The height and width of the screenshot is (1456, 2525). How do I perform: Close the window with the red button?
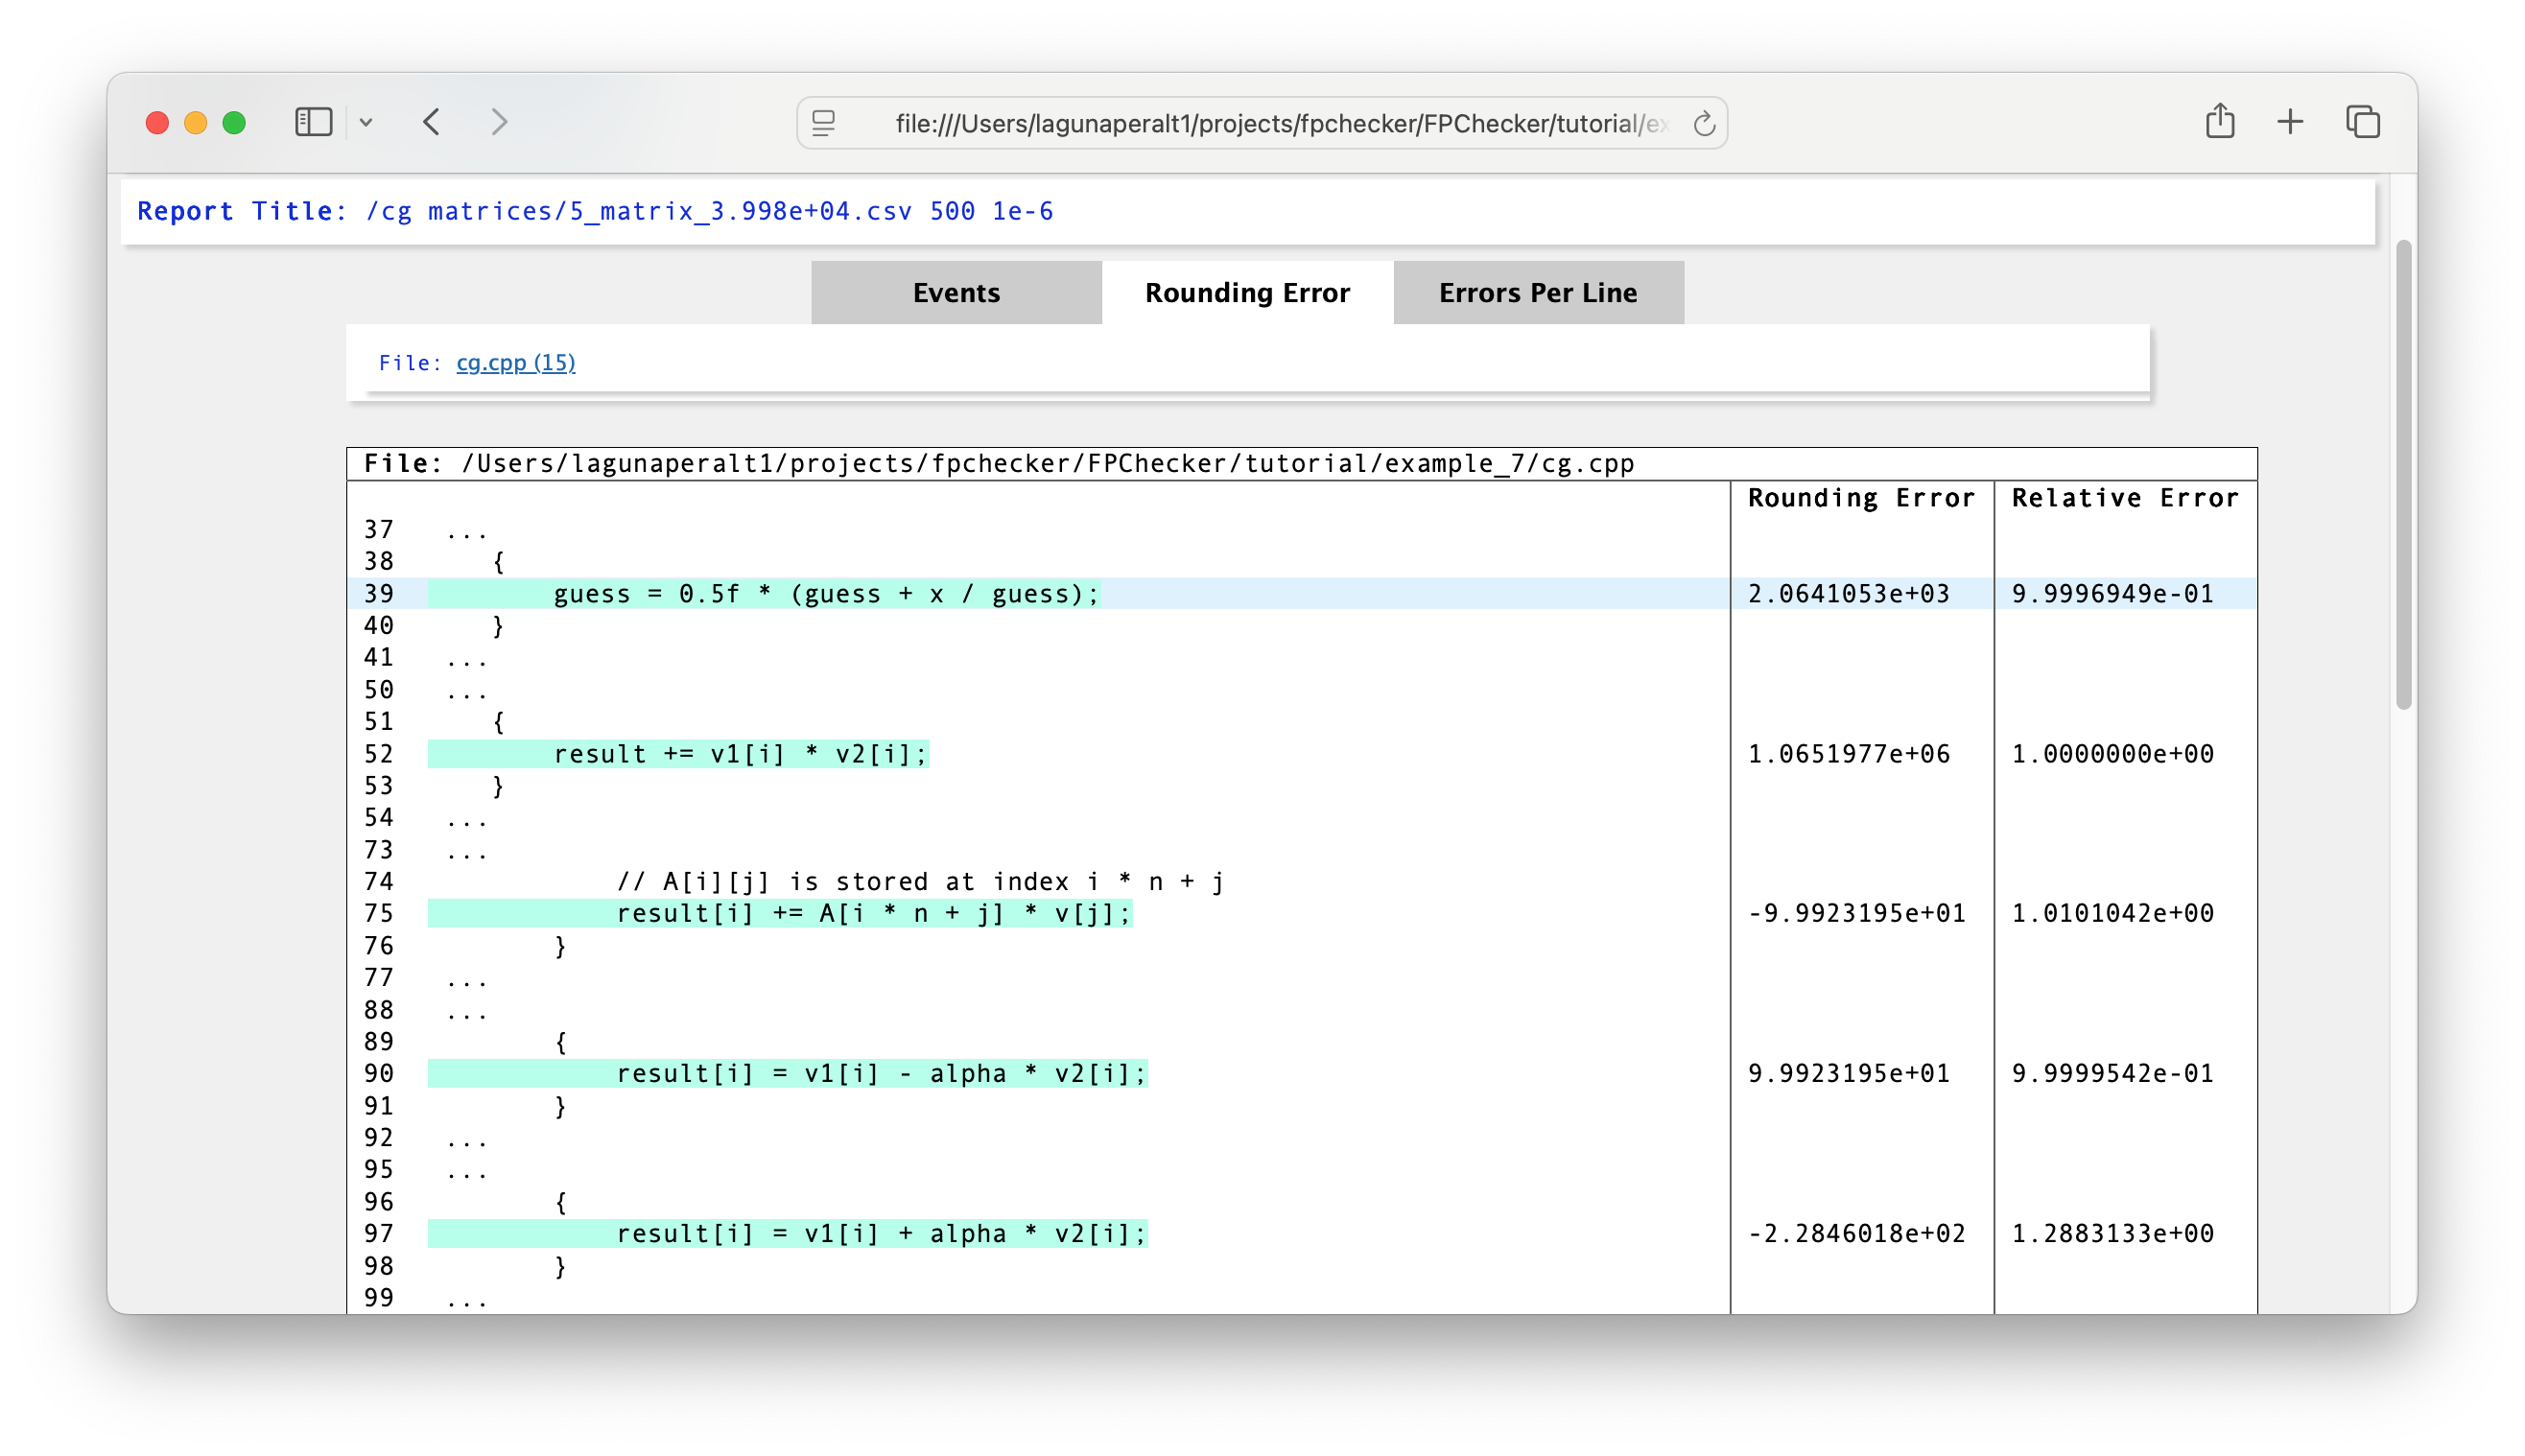point(157,123)
